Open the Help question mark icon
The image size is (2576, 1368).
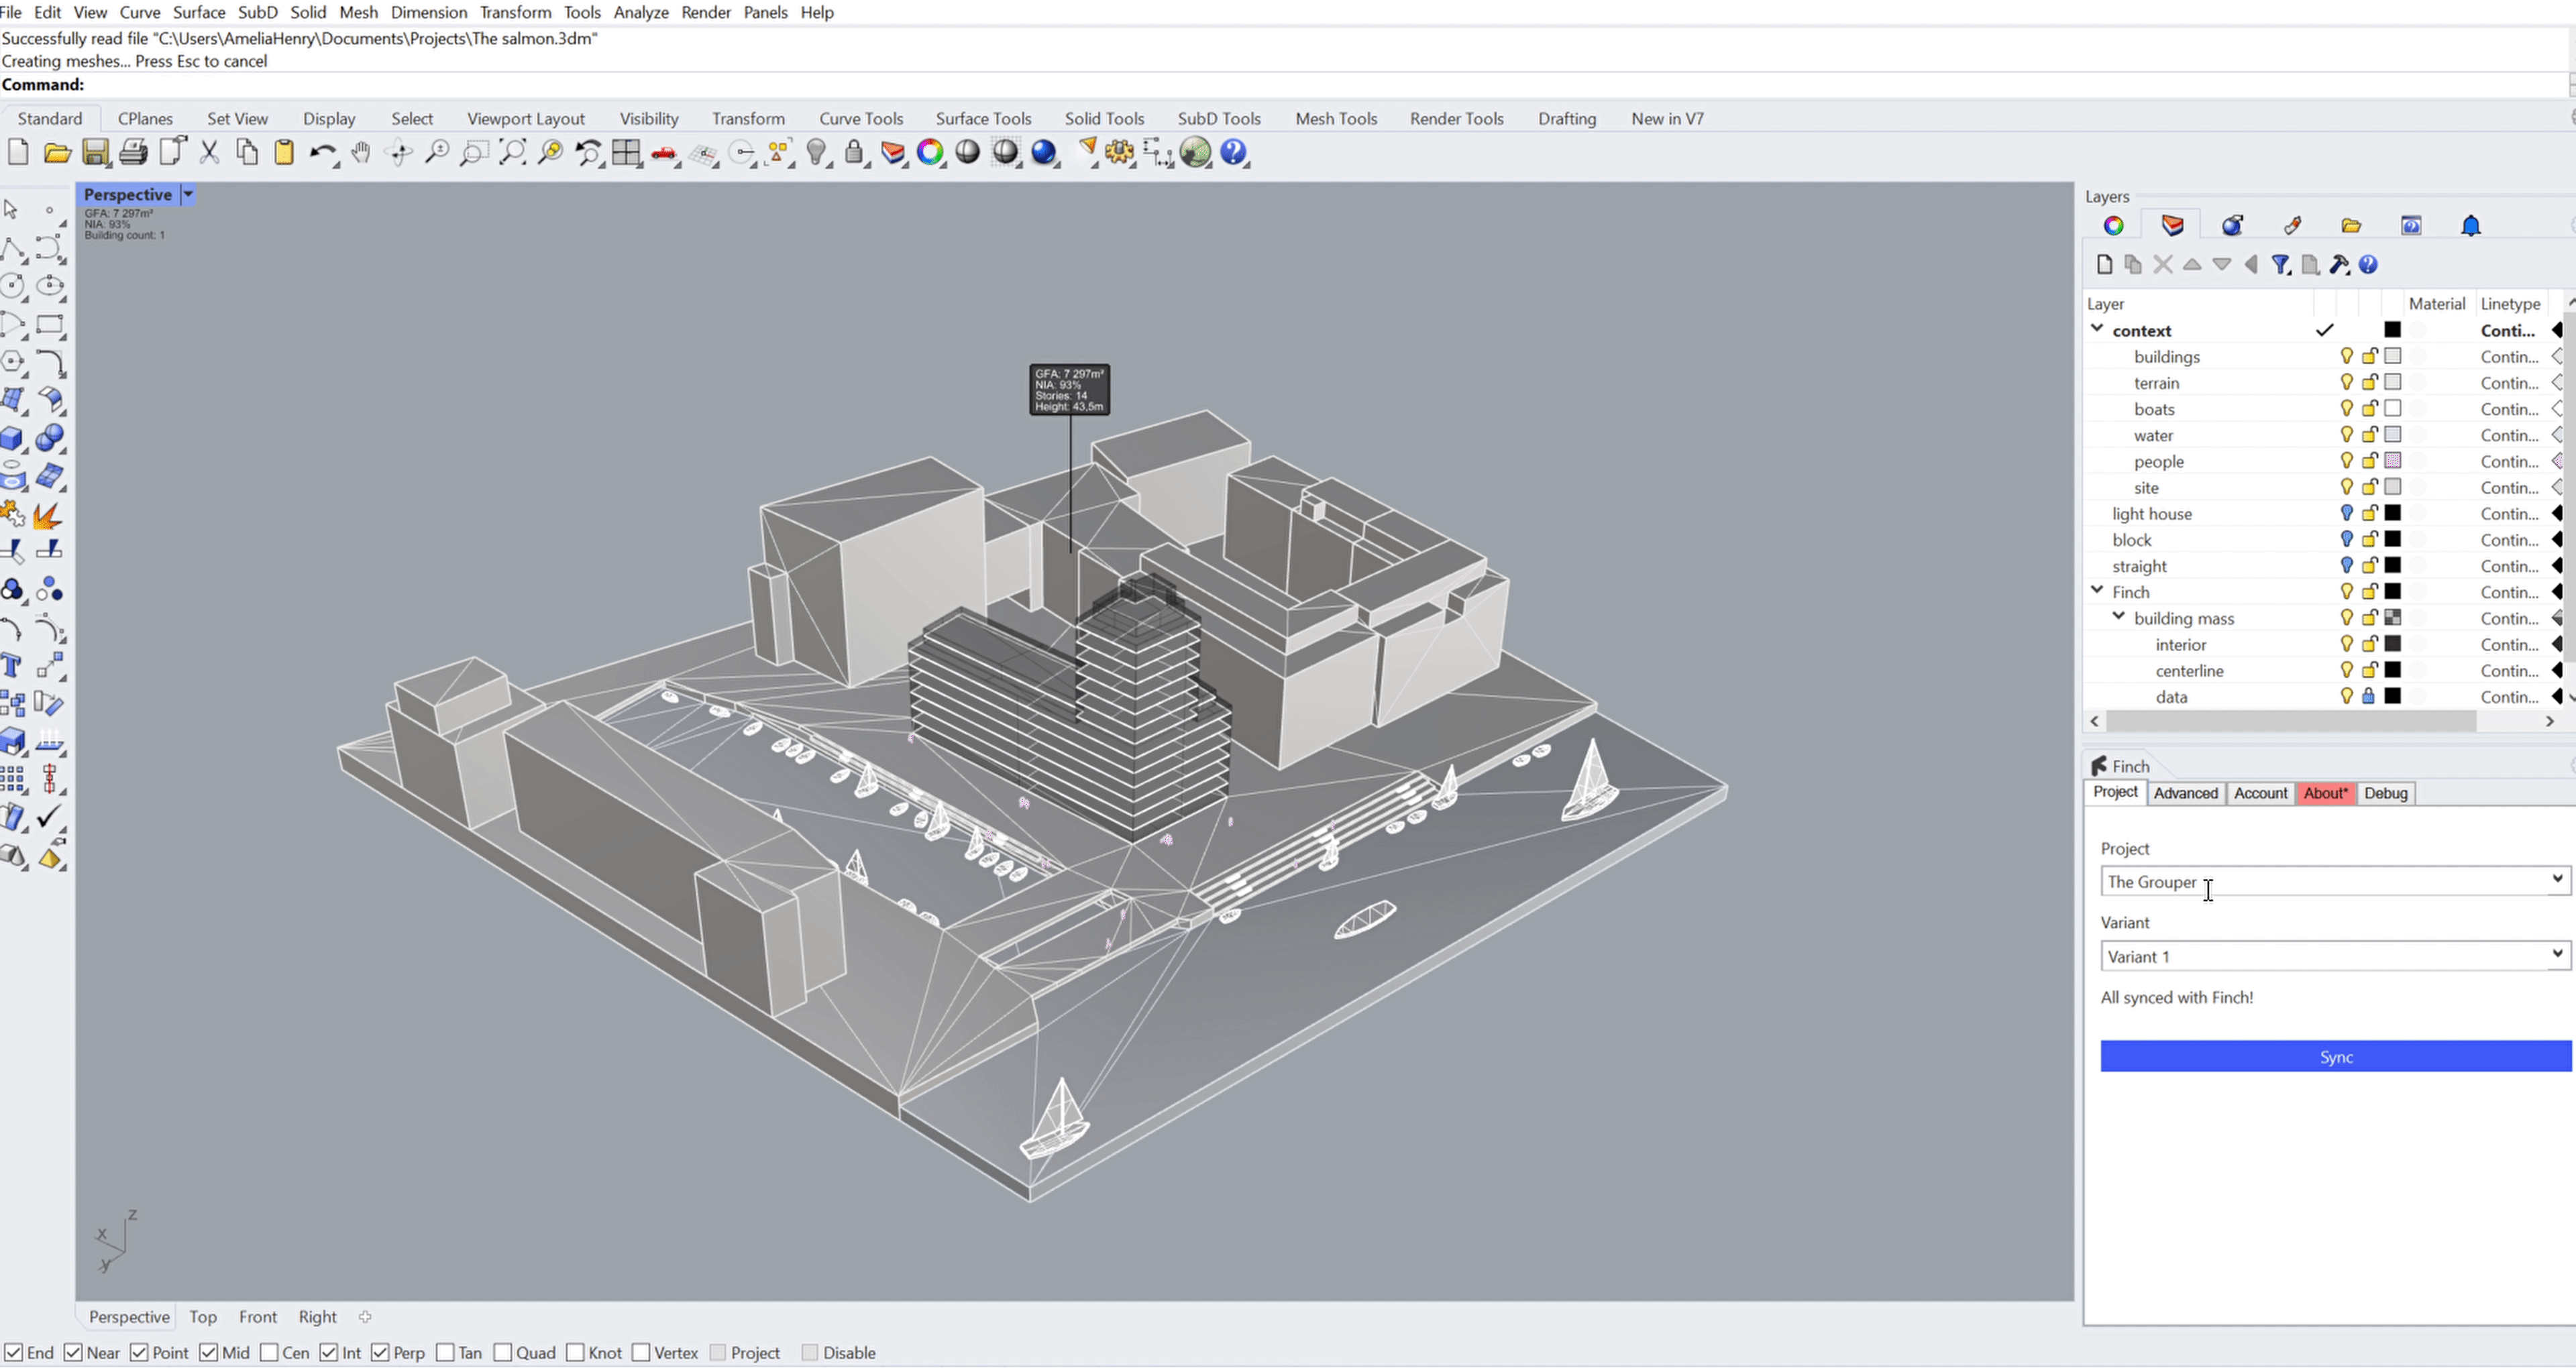tap(1234, 152)
